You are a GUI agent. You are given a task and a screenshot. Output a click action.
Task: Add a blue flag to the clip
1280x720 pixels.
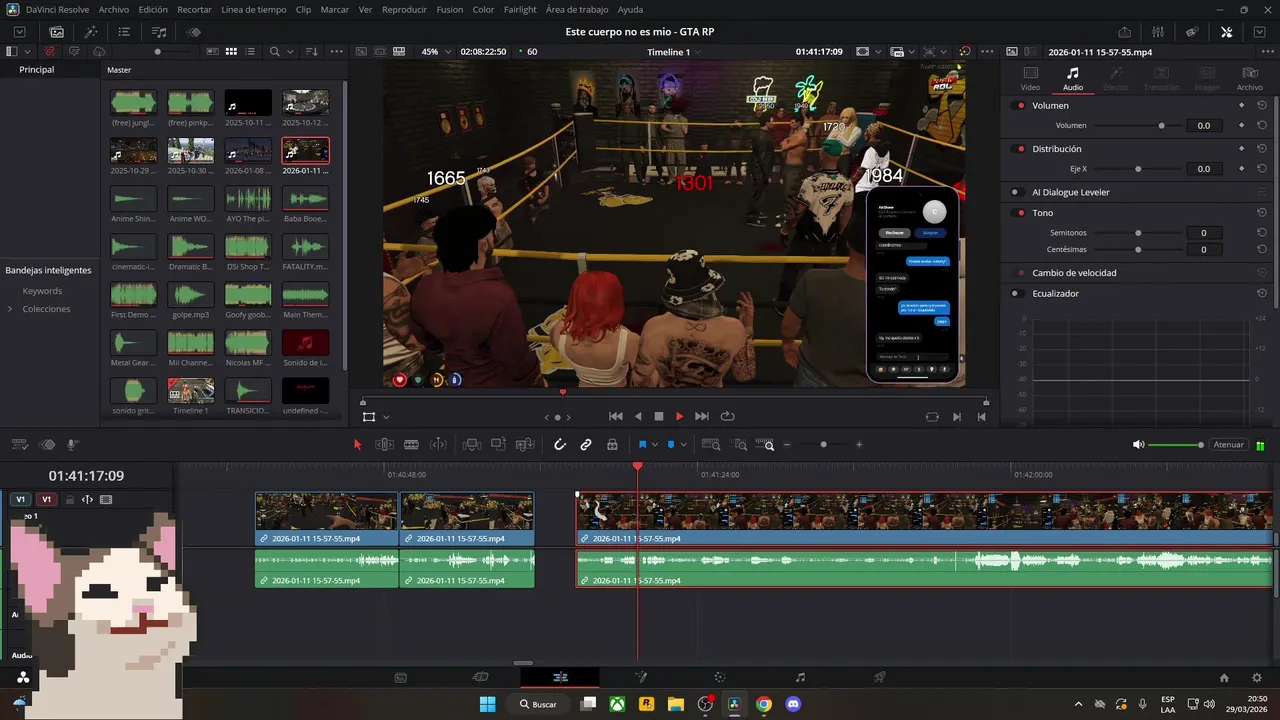click(642, 445)
